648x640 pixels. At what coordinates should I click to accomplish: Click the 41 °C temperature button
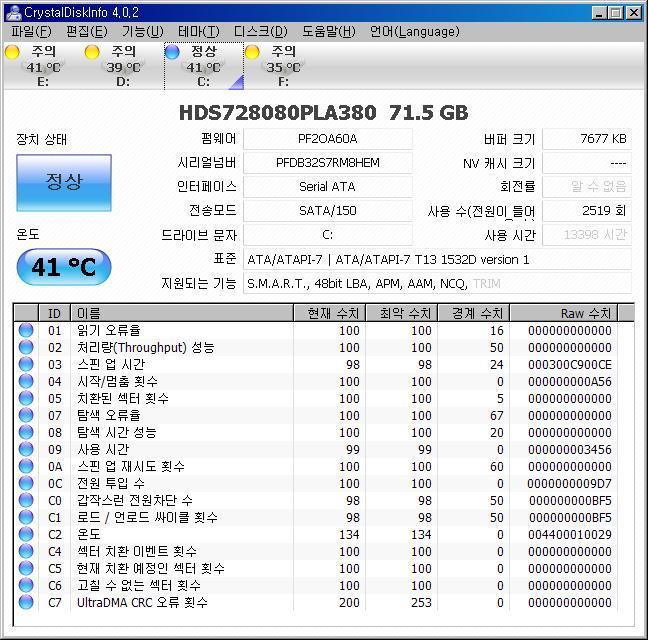click(64, 267)
